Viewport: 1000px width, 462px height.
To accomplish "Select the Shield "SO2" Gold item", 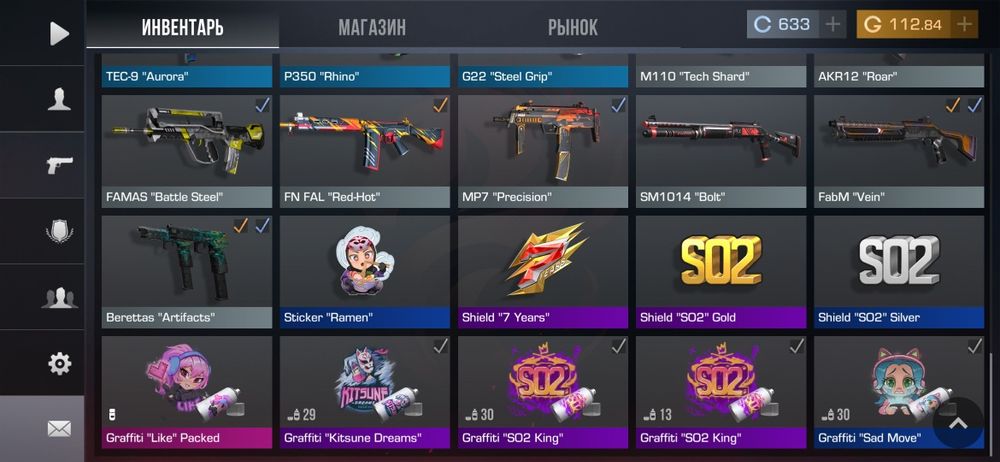I will 721,272.
